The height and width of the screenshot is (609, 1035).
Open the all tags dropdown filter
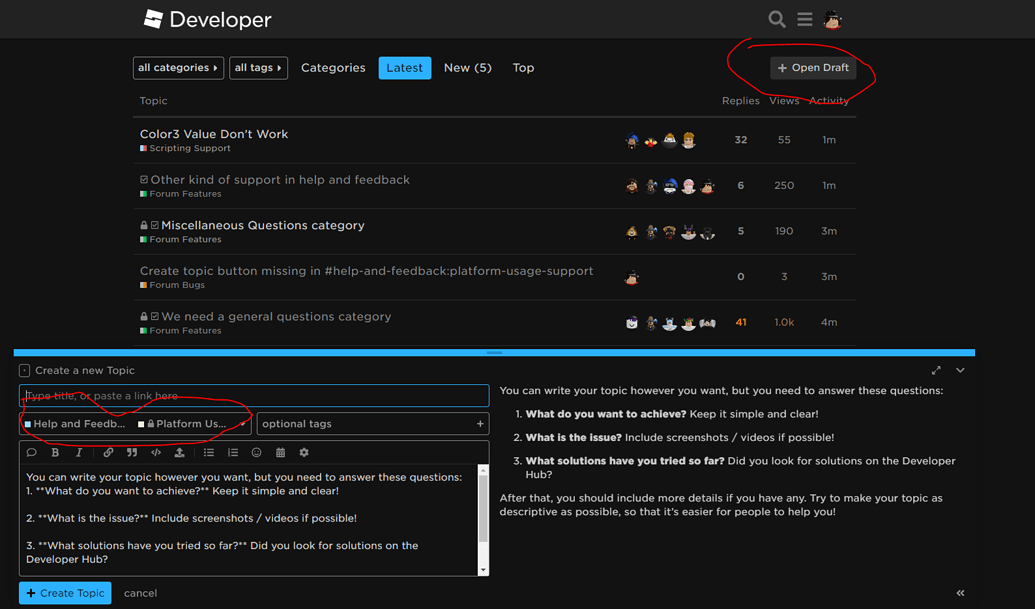tap(258, 67)
